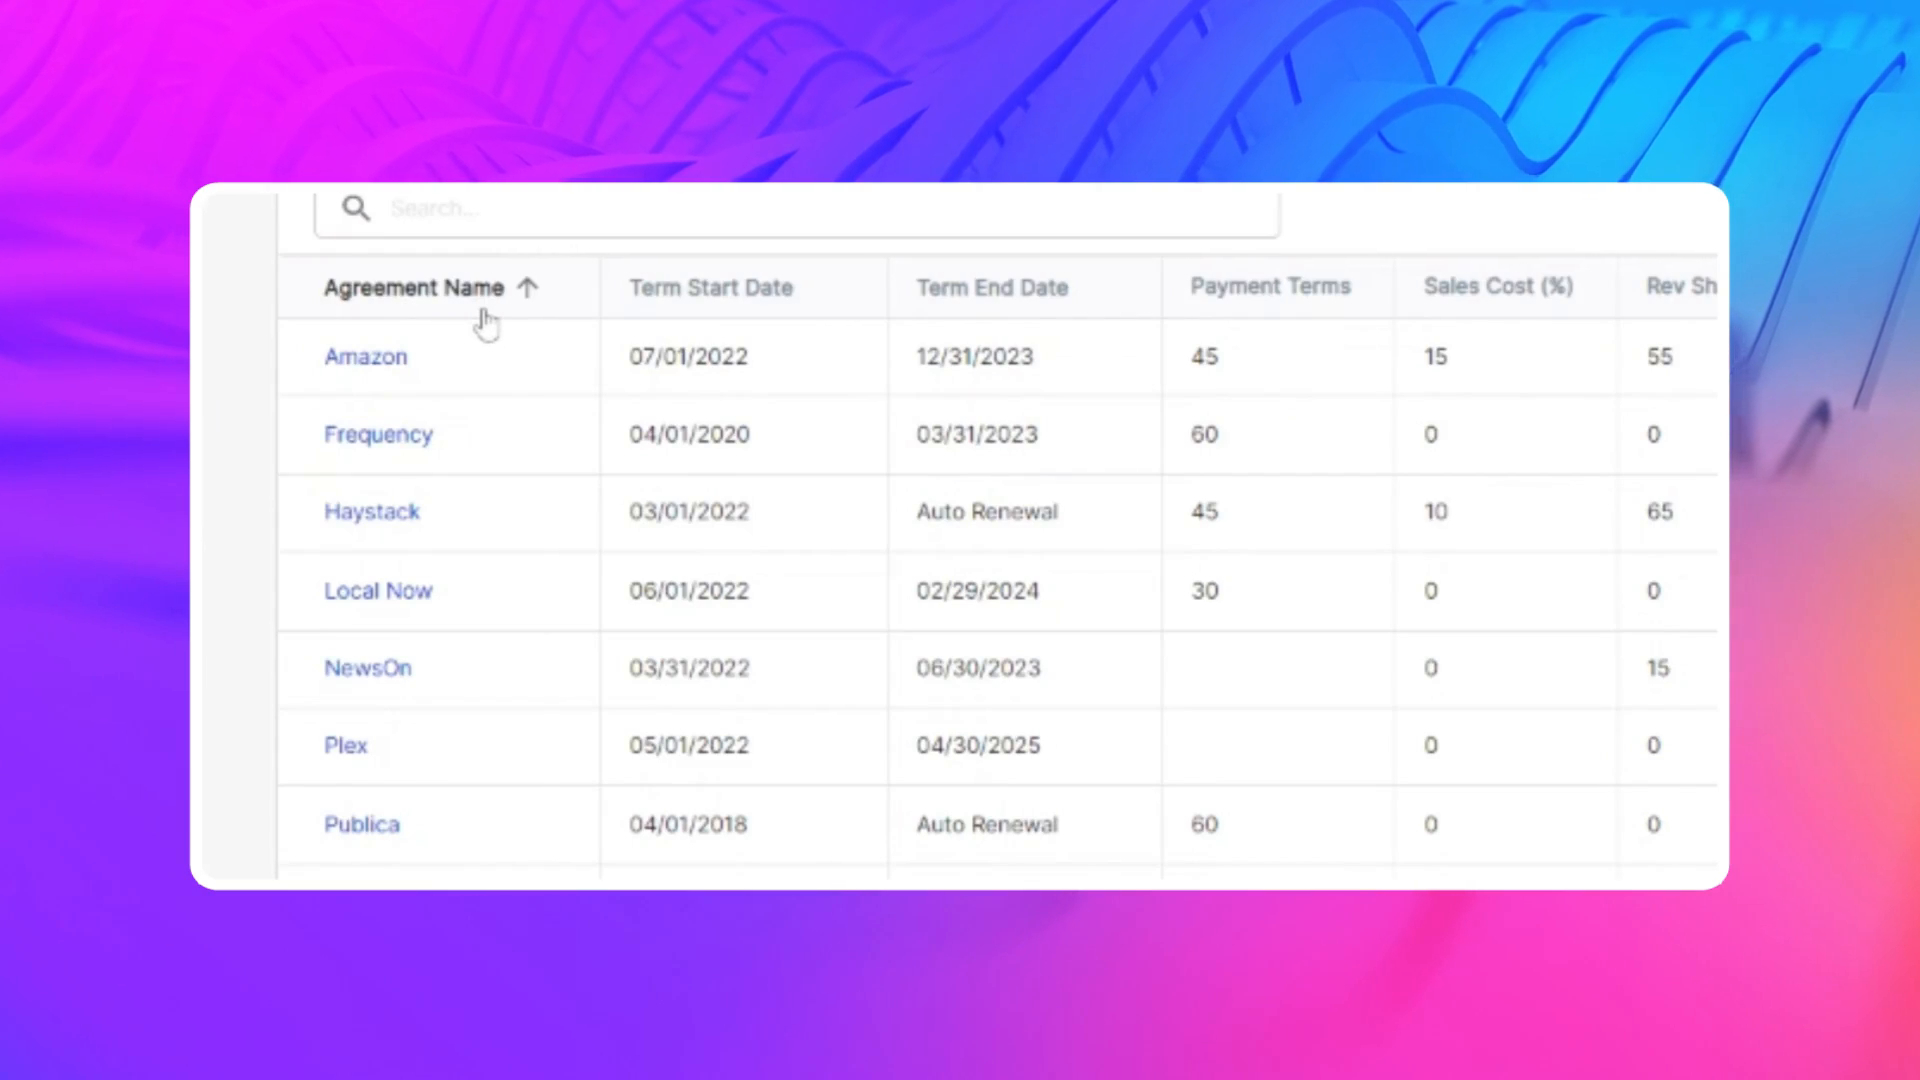
Task: Select Amazon's Term End Date cell 12/31/2023
Action: pos(975,356)
